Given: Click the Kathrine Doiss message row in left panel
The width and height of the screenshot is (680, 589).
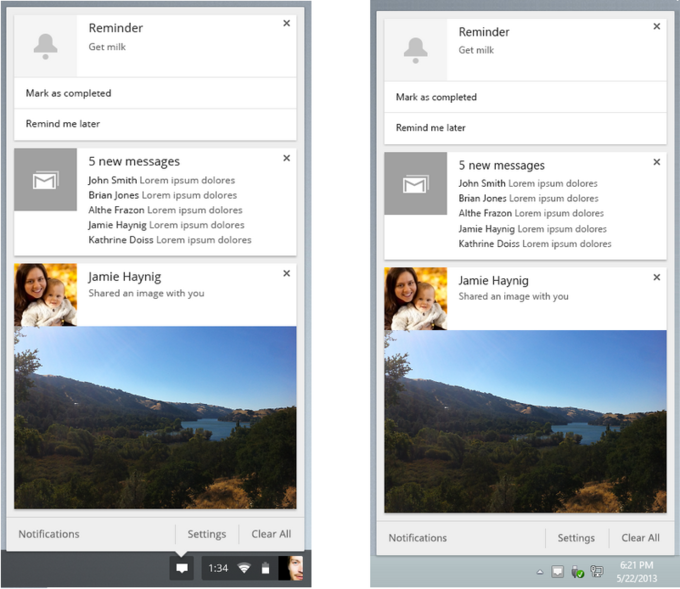Looking at the screenshot, I should pos(170,240).
